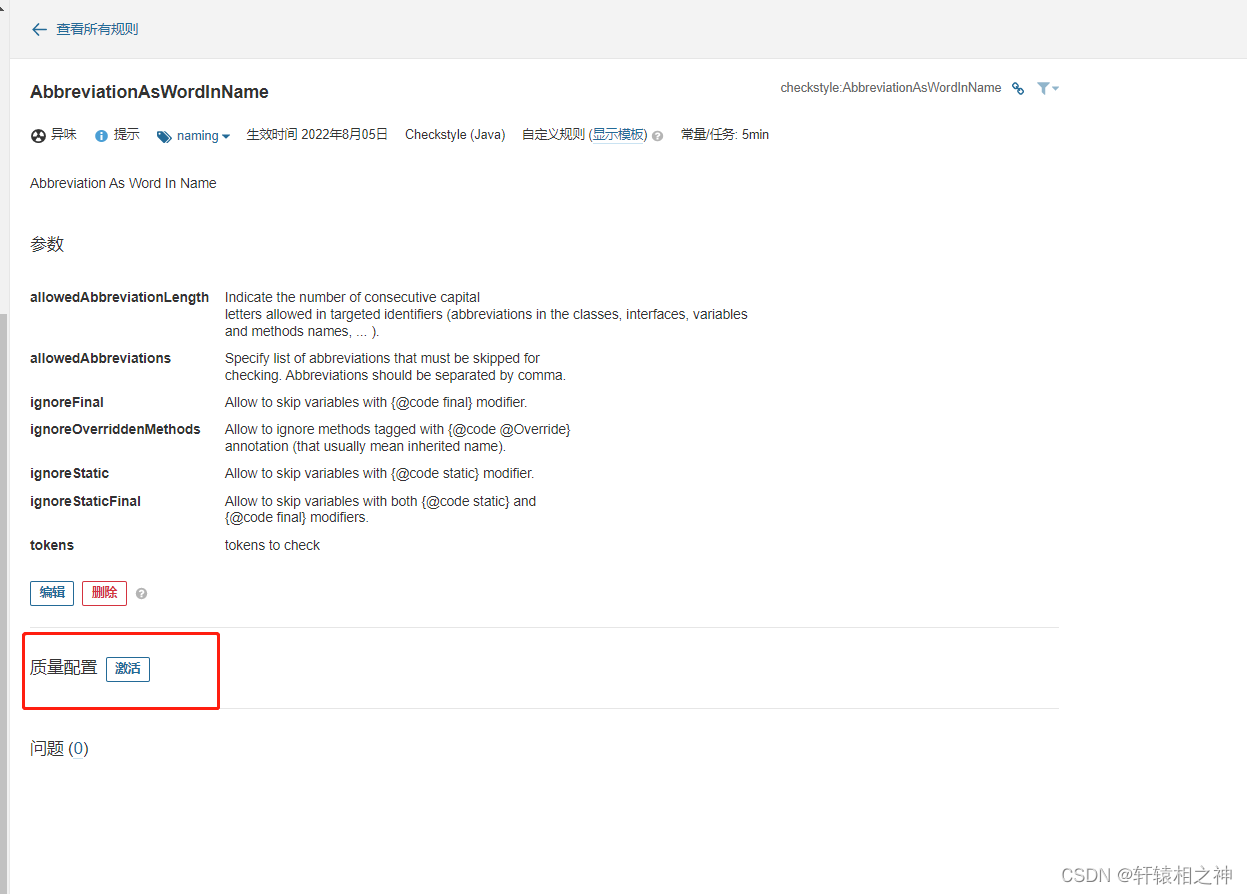Click the 质量配置 section heading
Image resolution: width=1247 pixels, height=894 pixels.
(x=63, y=667)
